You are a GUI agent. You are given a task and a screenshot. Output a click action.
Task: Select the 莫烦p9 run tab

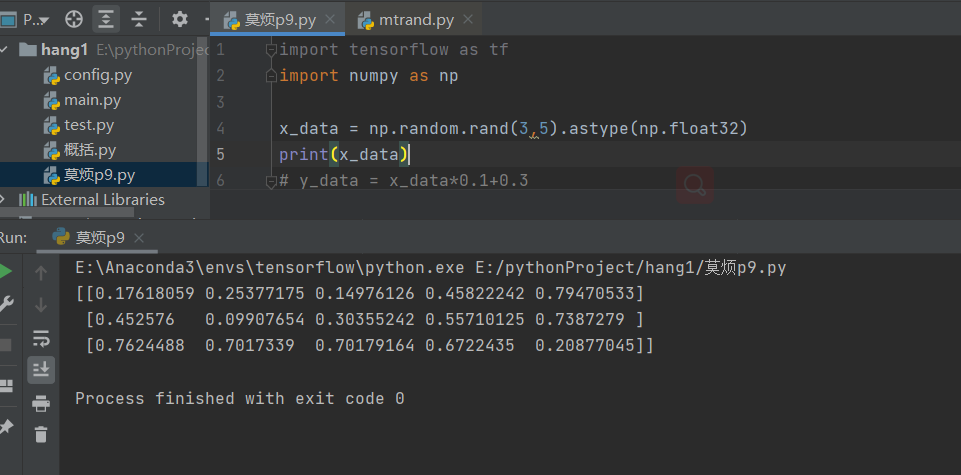click(100, 238)
